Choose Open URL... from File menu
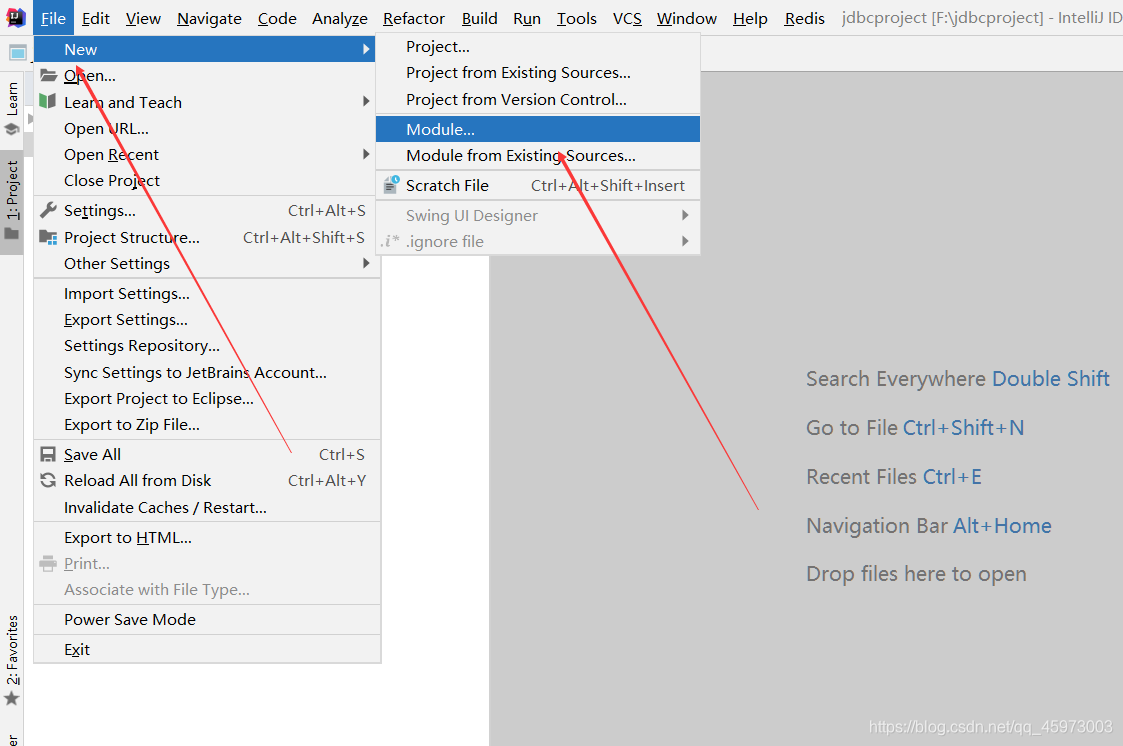 pos(205,128)
